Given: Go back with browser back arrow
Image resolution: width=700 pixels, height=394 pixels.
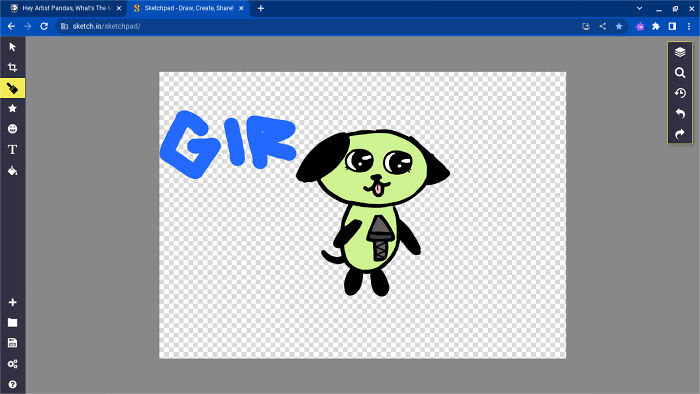Looking at the screenshot, I should 11,26.
